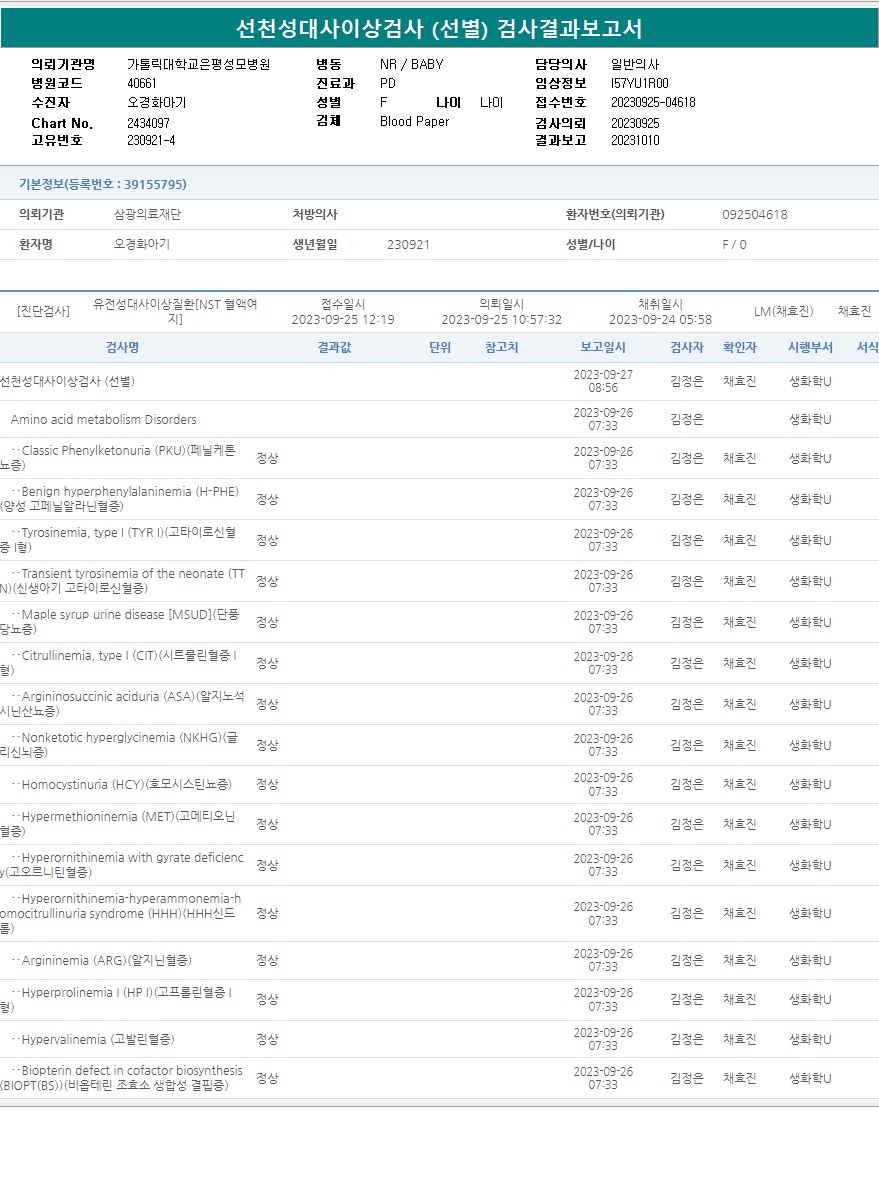Select the Classic Phenylketonuria (PKU) test row
The image size is (879, 1196).
[x=120, y=458]
